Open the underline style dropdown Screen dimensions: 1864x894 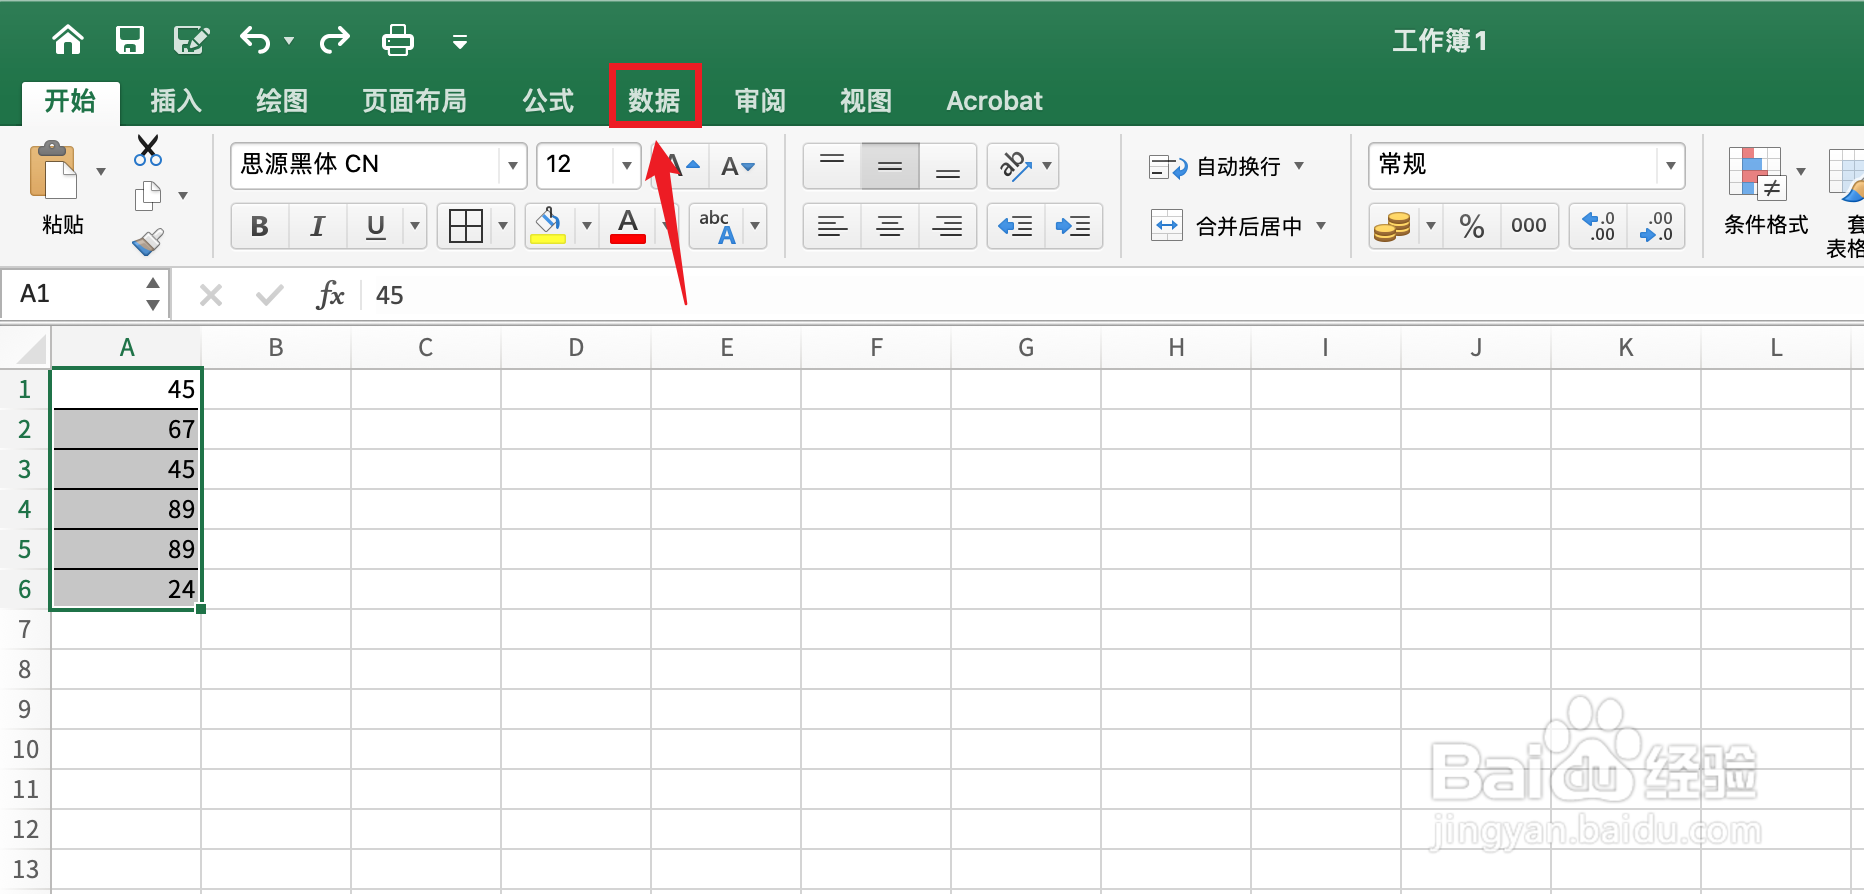(x=415, y=226)
